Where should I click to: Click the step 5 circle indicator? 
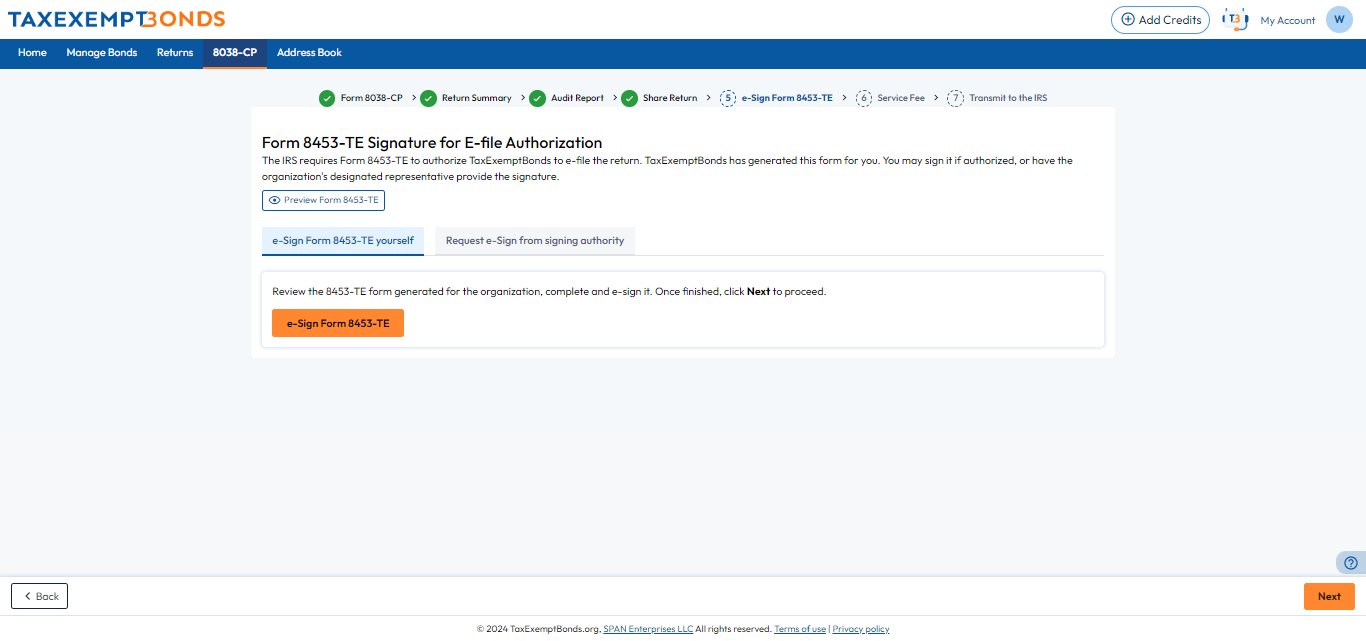[x=728, y=98]
